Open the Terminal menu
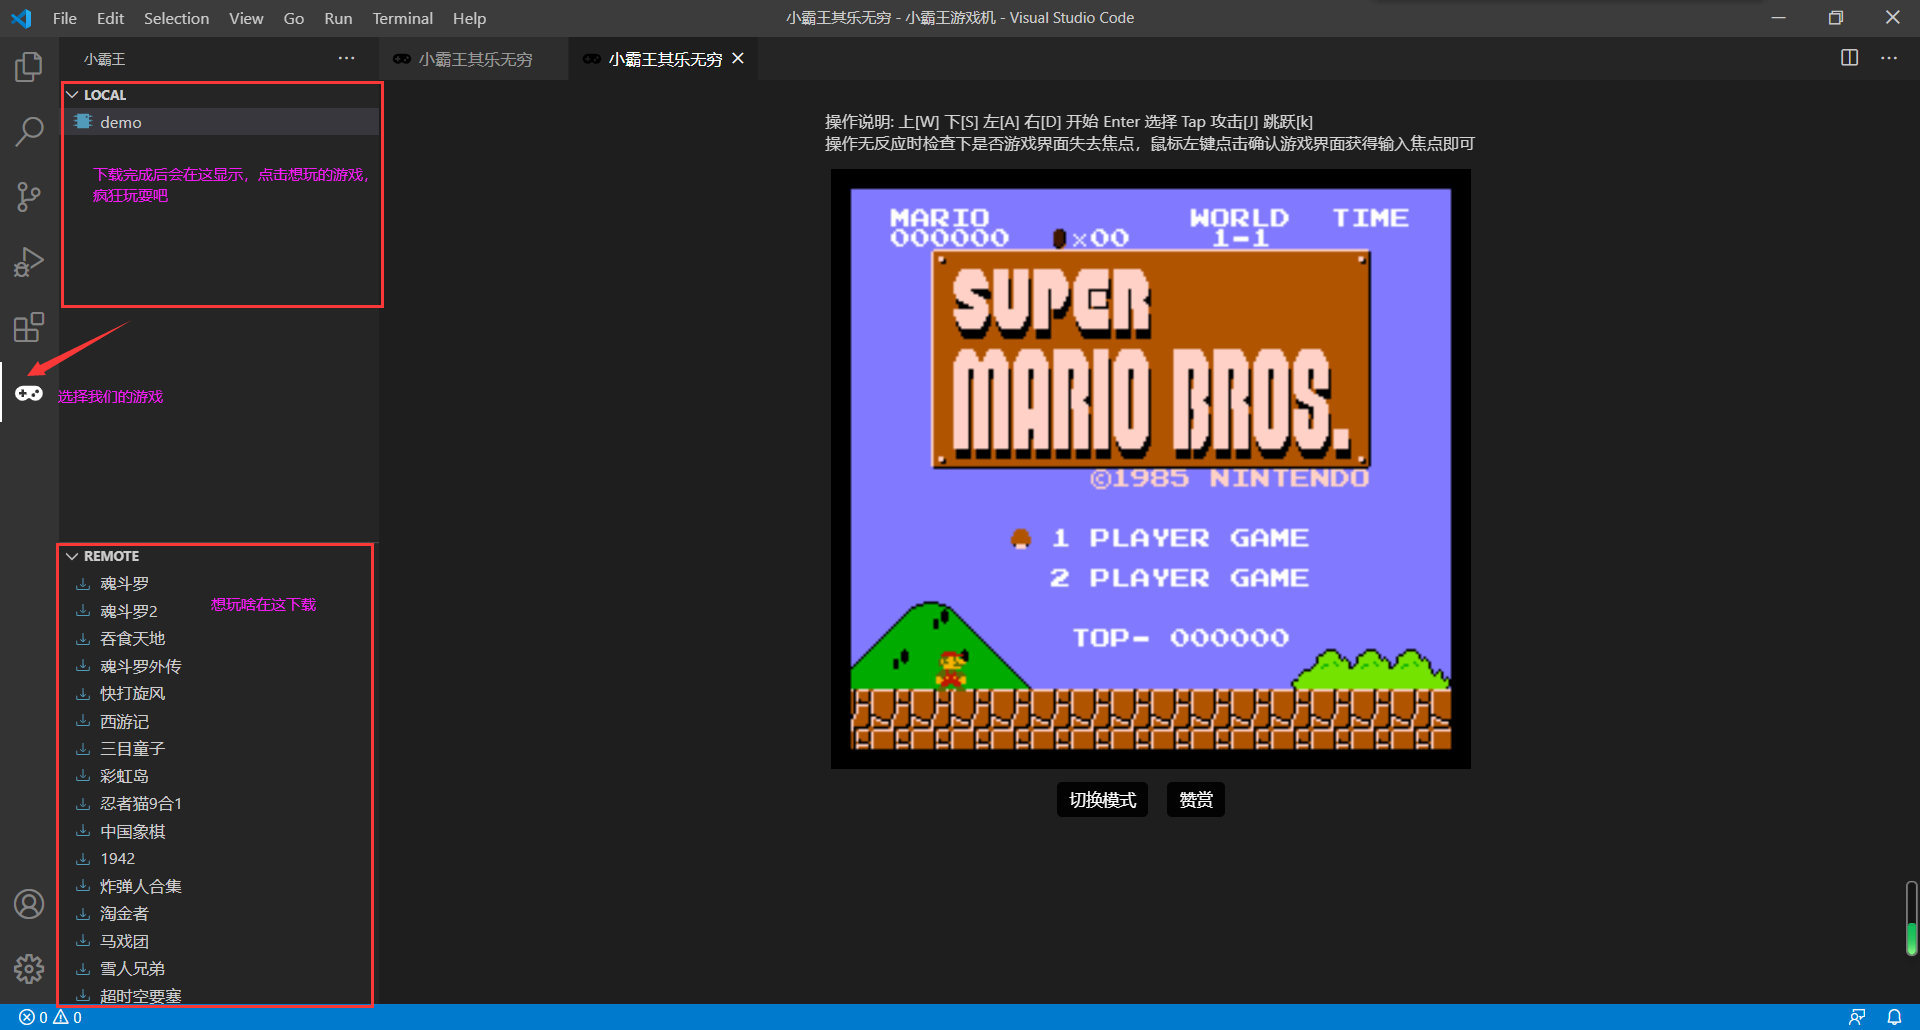The image size is (1920, 1030). [x=402, y=18]
